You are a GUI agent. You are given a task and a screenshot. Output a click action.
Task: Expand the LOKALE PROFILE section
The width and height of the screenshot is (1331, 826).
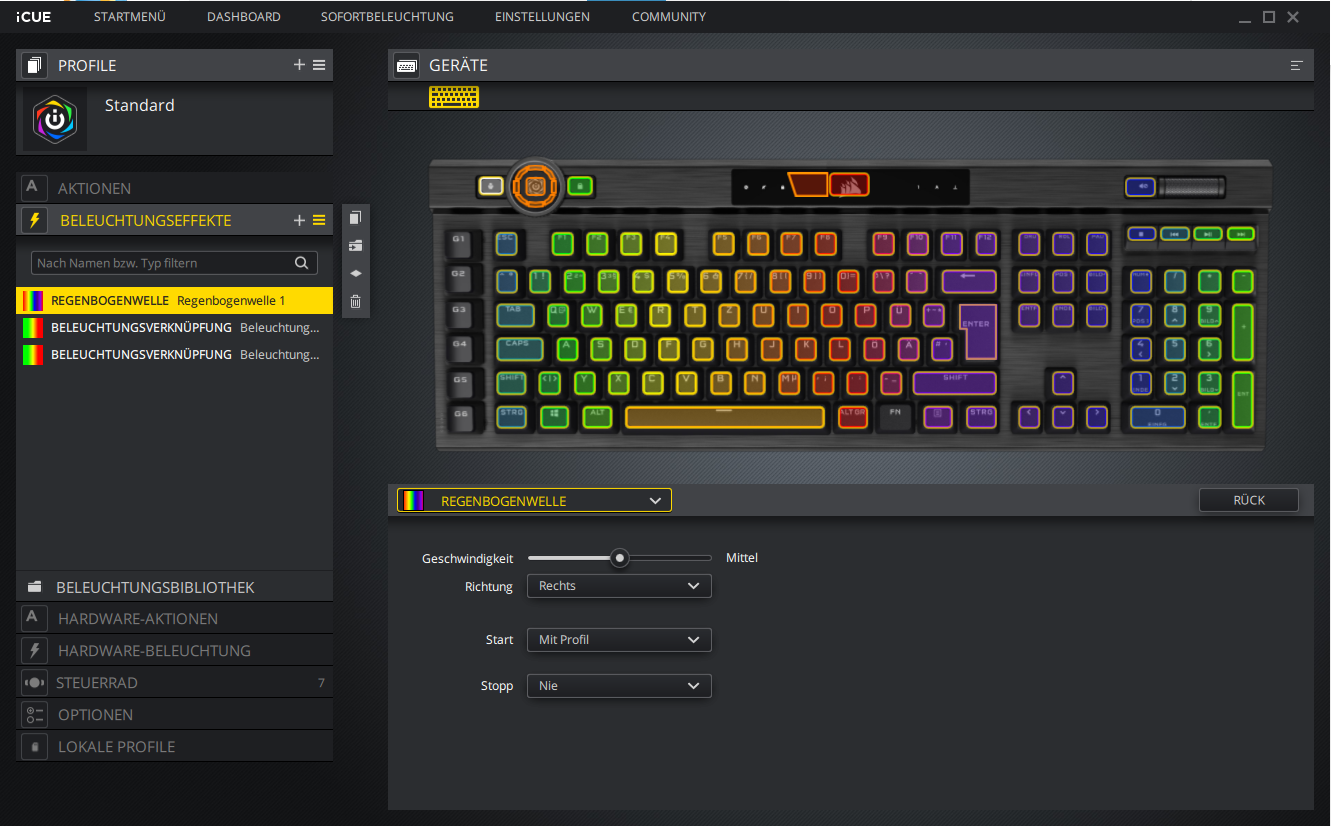tap(174, 747)
